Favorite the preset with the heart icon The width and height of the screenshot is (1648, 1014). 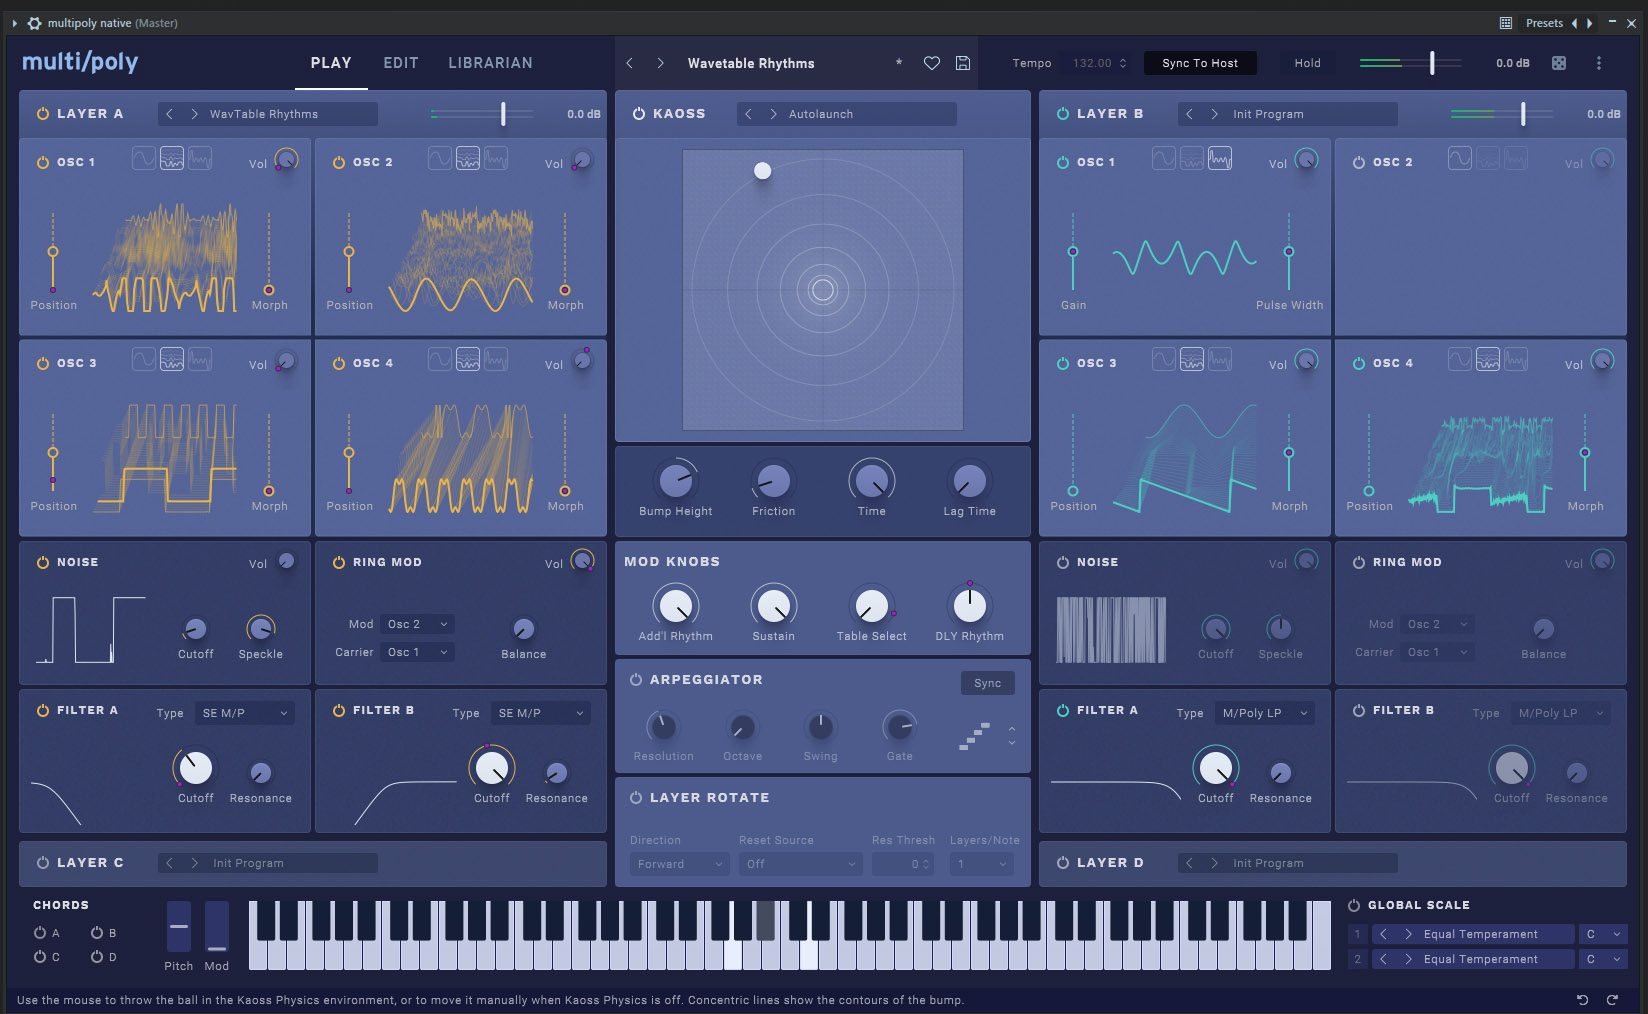(x=931, y=63)
